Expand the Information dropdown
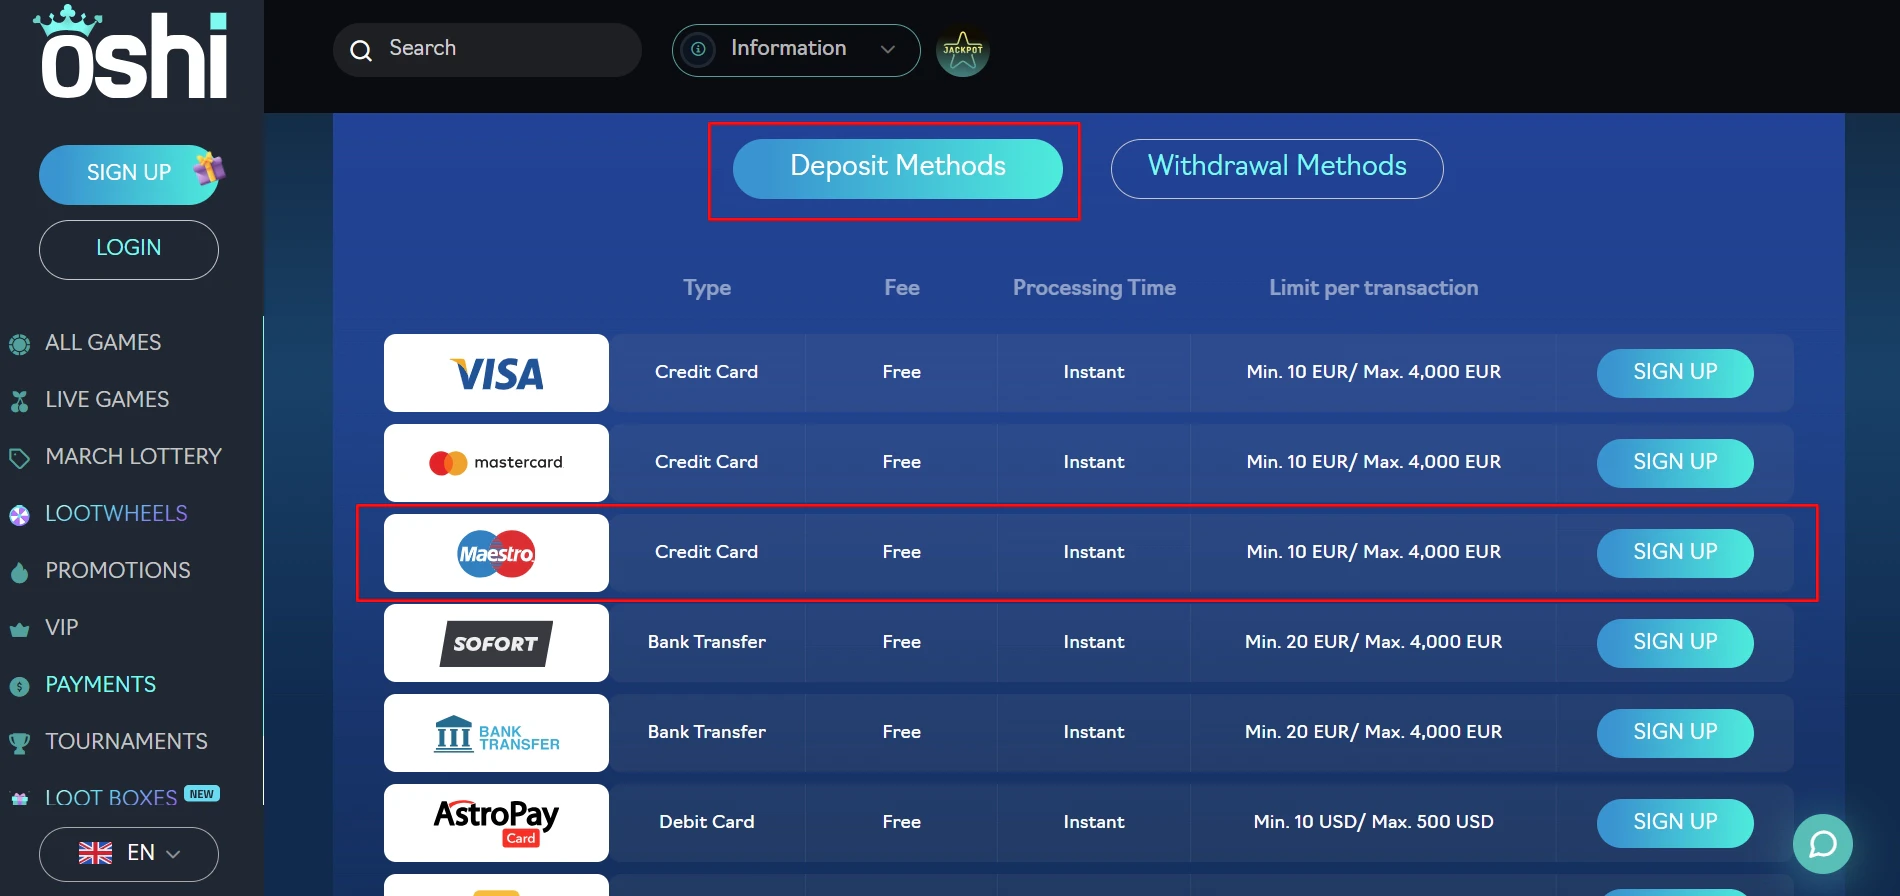The width and height of the screenshot is (1900, 896). [x=796, y=50]
